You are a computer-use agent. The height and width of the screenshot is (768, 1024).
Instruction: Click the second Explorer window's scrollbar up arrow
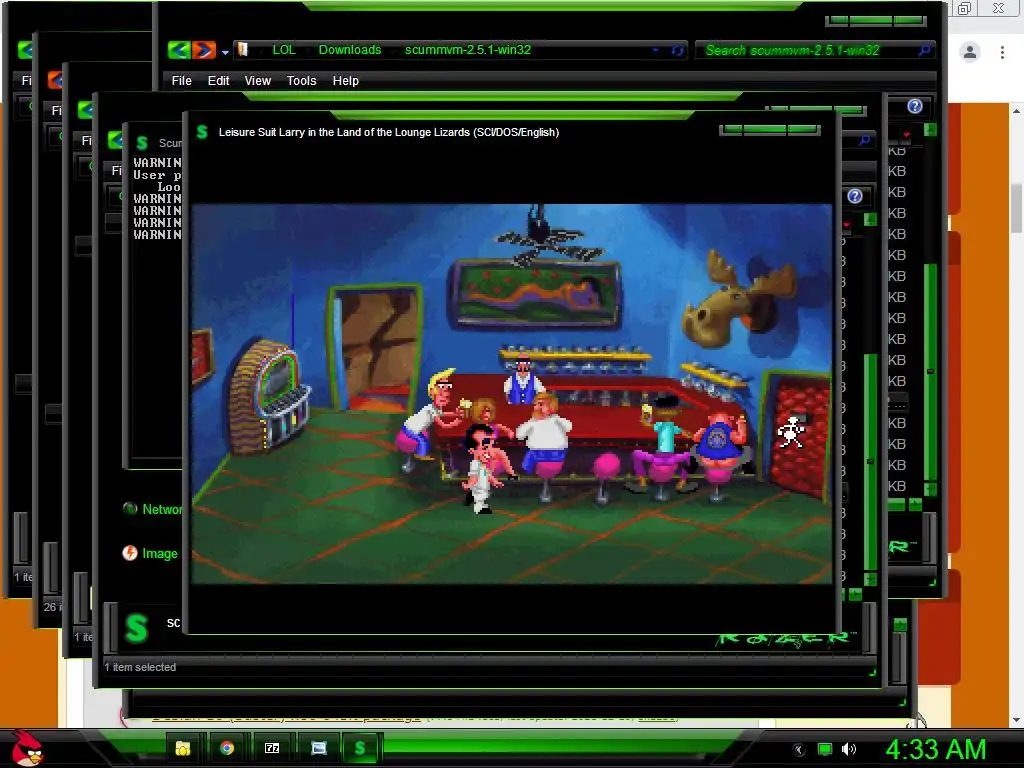(x=870, y=219)
